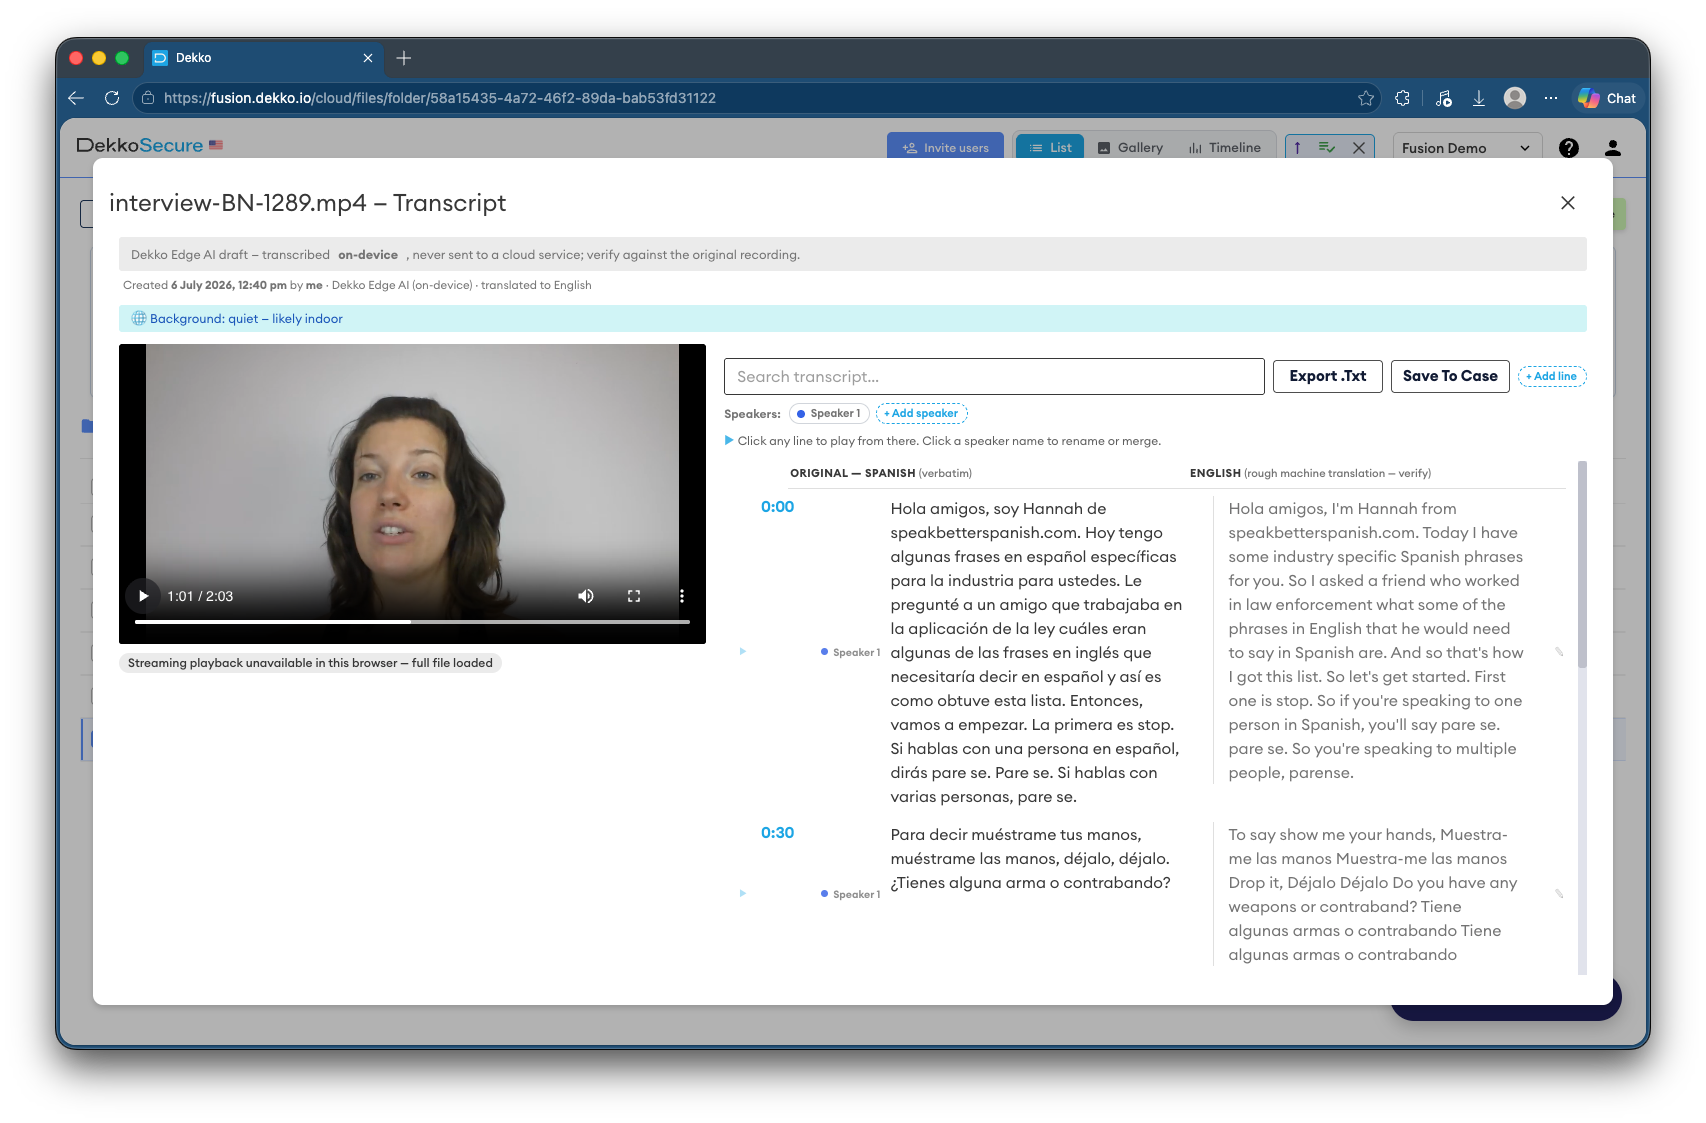Click the address bar URL
The image size is (1706, 1123).
(x=440, y=98)
